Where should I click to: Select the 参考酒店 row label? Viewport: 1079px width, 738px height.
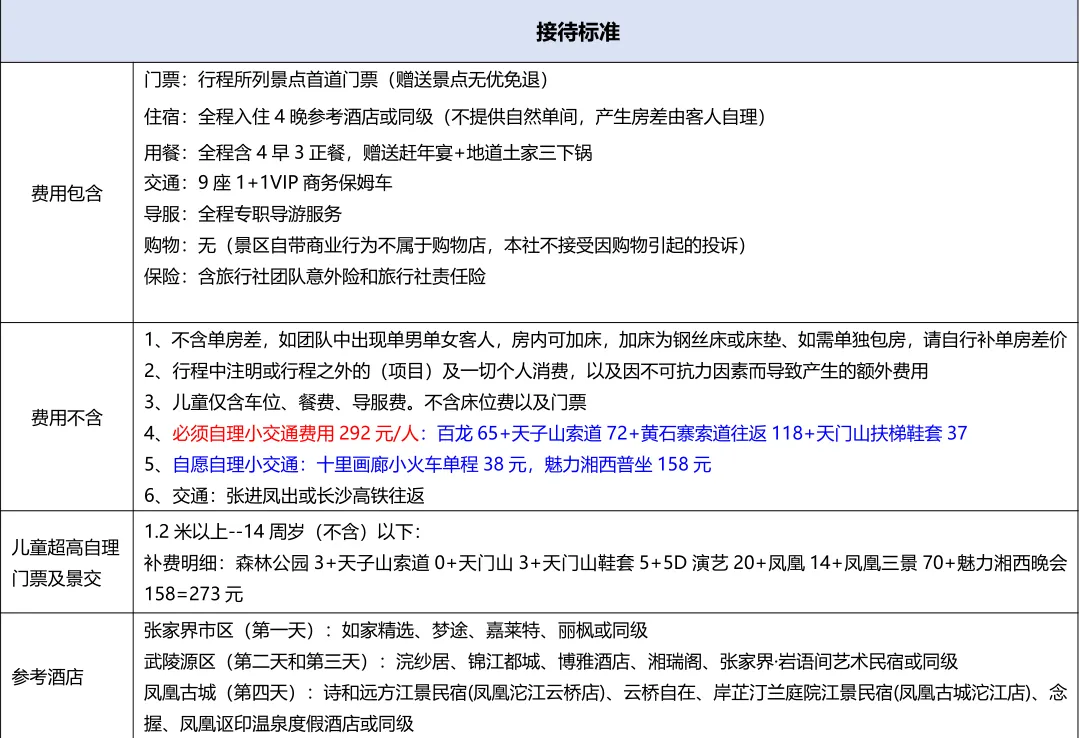pos(47,677)
